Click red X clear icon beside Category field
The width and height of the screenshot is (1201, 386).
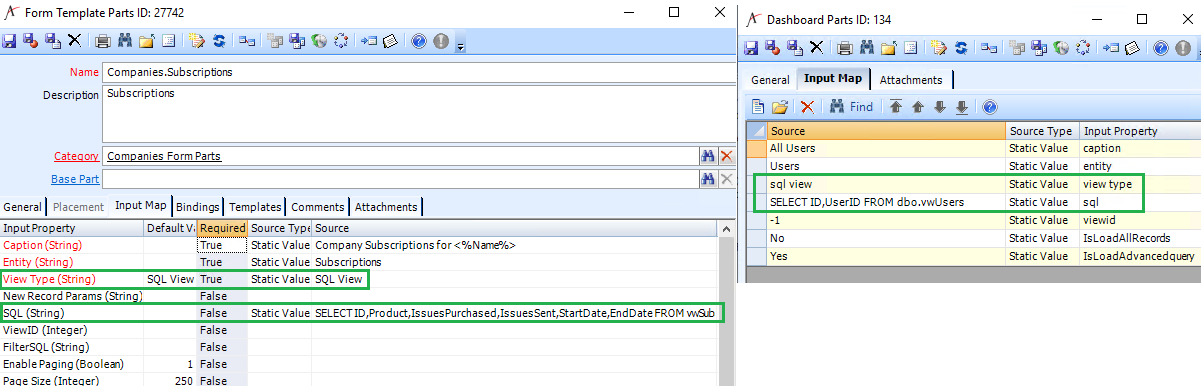pos(727,156)
